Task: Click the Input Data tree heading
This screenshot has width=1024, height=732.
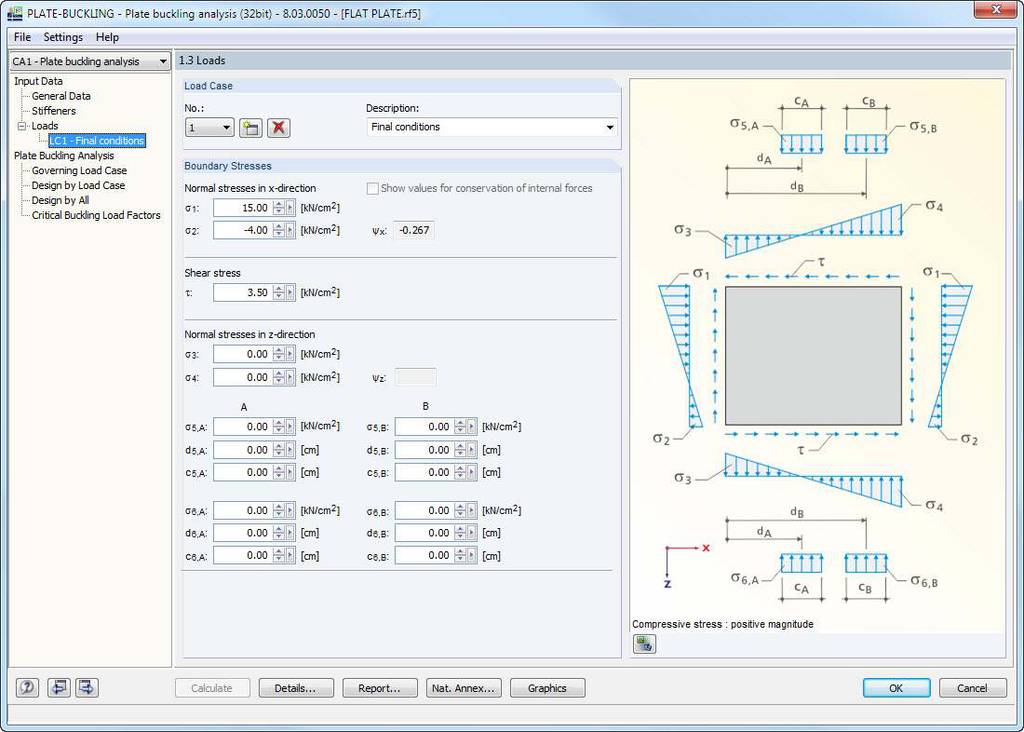Action: pos(39,81)
